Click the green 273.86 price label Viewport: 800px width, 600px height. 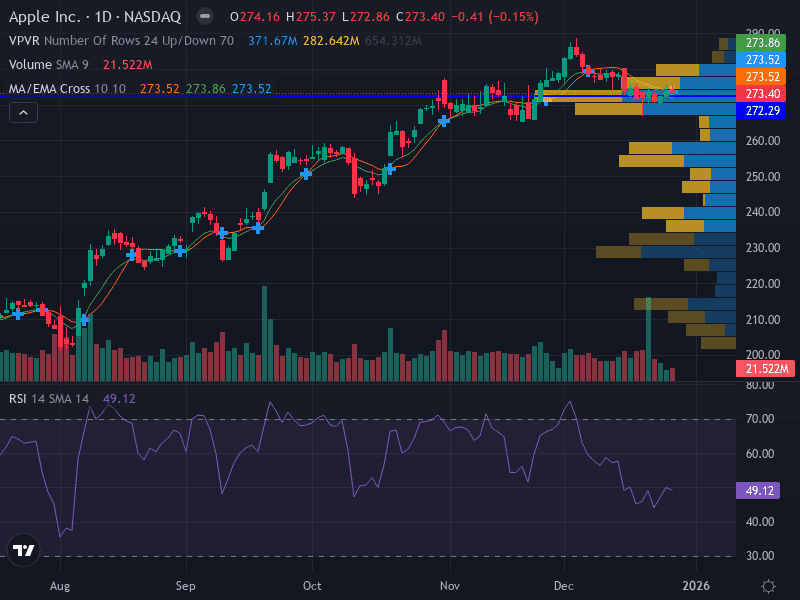coord(761,43)
